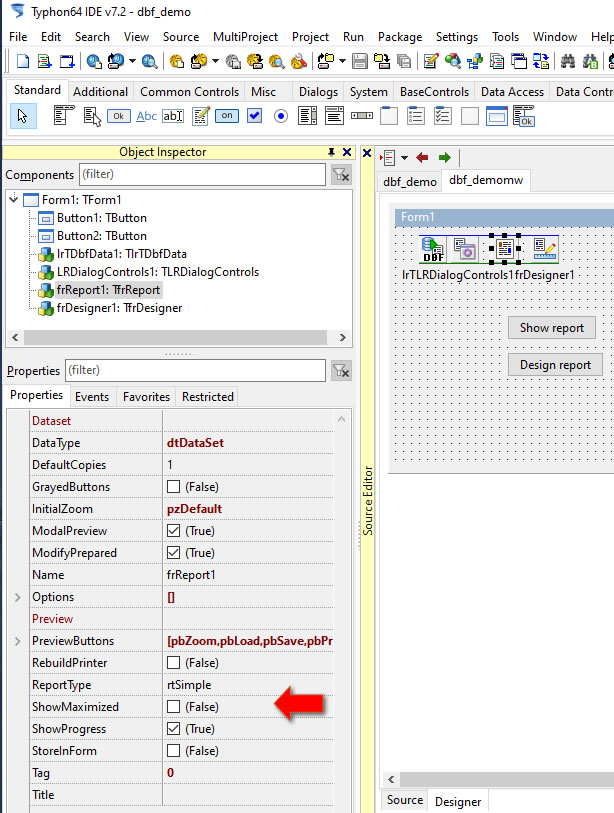Viewport: 614px width, 813px height.
Task: Pick the TLabel 'Abc' component icon
Action: (x=146, y=116)
